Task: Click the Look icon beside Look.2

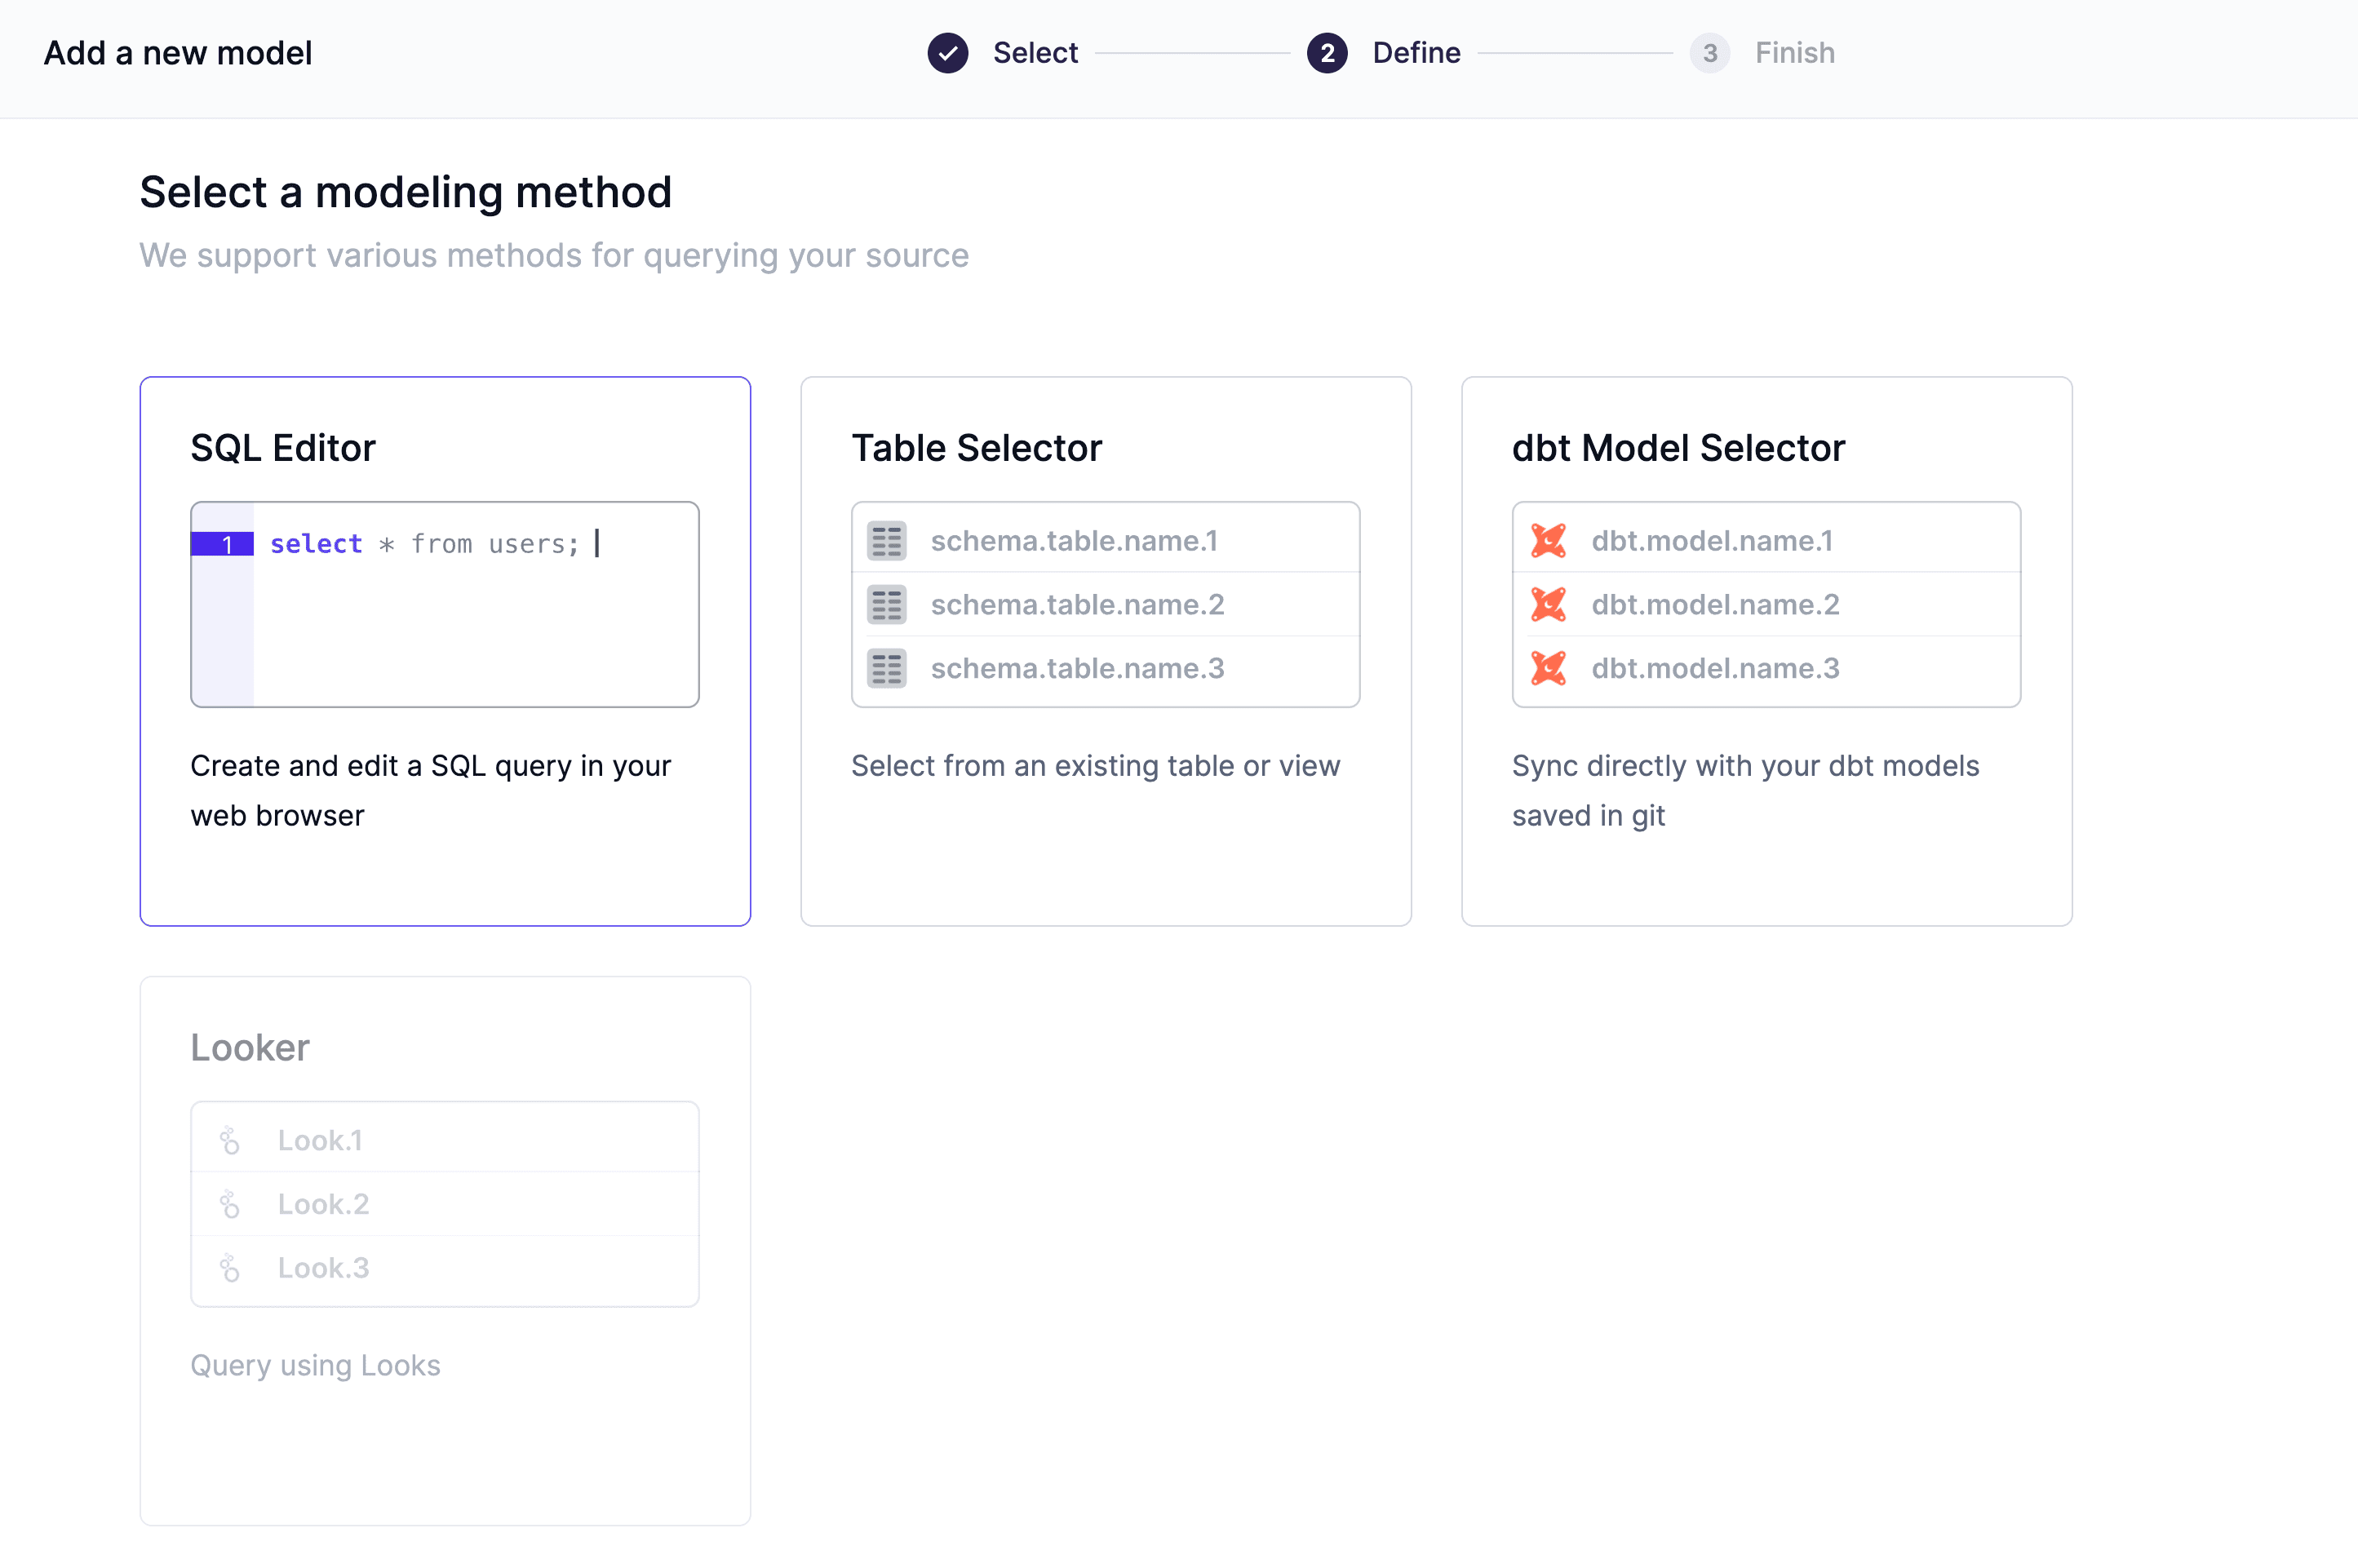Action: pyautogui.click(x=232, y=1203)
